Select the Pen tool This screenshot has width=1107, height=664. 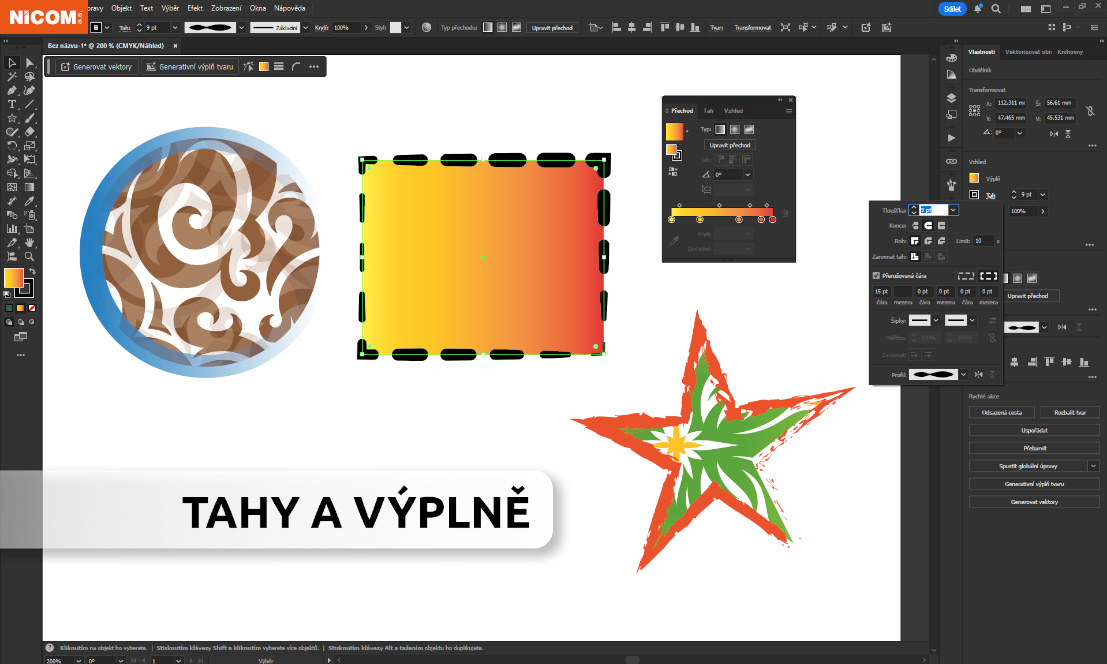[x=12, y=90]
